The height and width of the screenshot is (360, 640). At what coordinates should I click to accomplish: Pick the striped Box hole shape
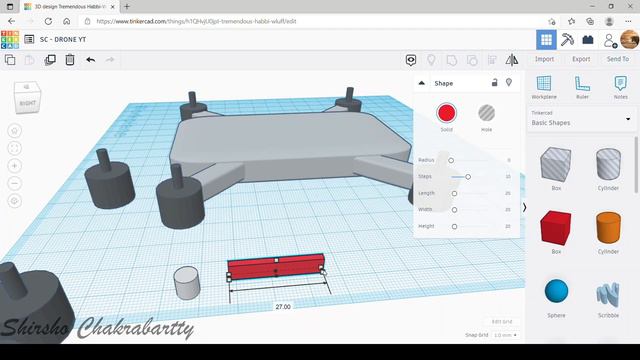pyautogui.click(x=556, y=164)
